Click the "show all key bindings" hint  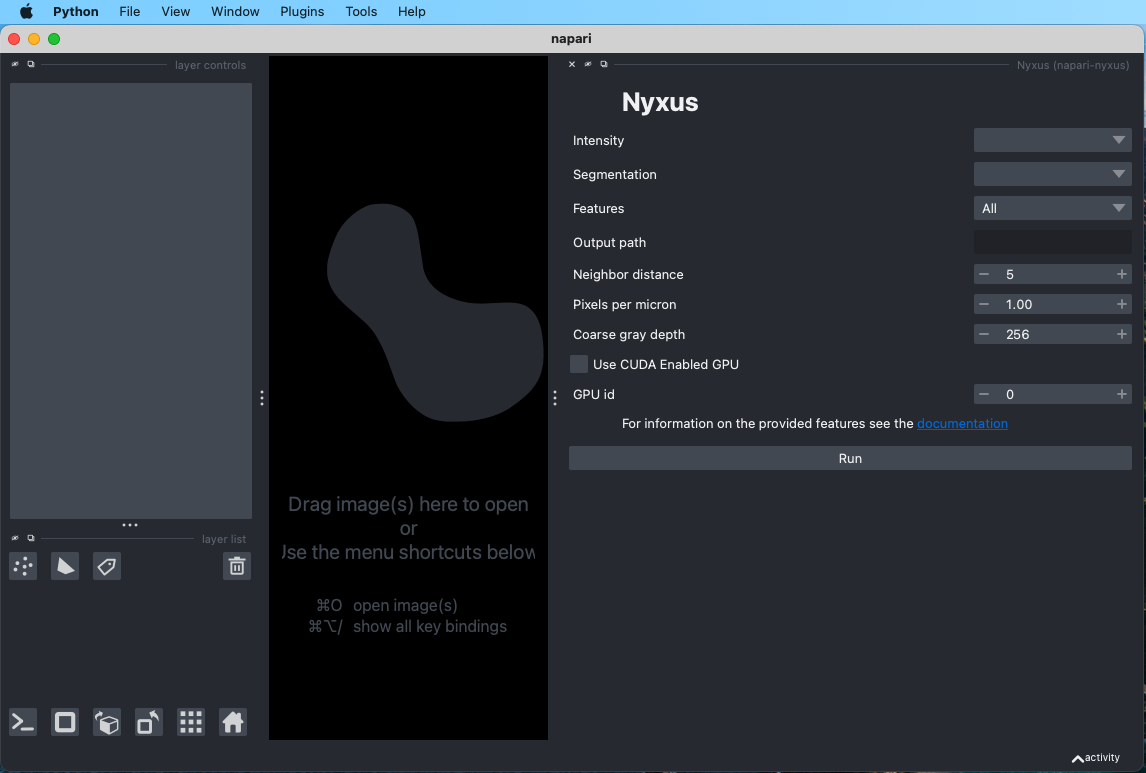430,626
